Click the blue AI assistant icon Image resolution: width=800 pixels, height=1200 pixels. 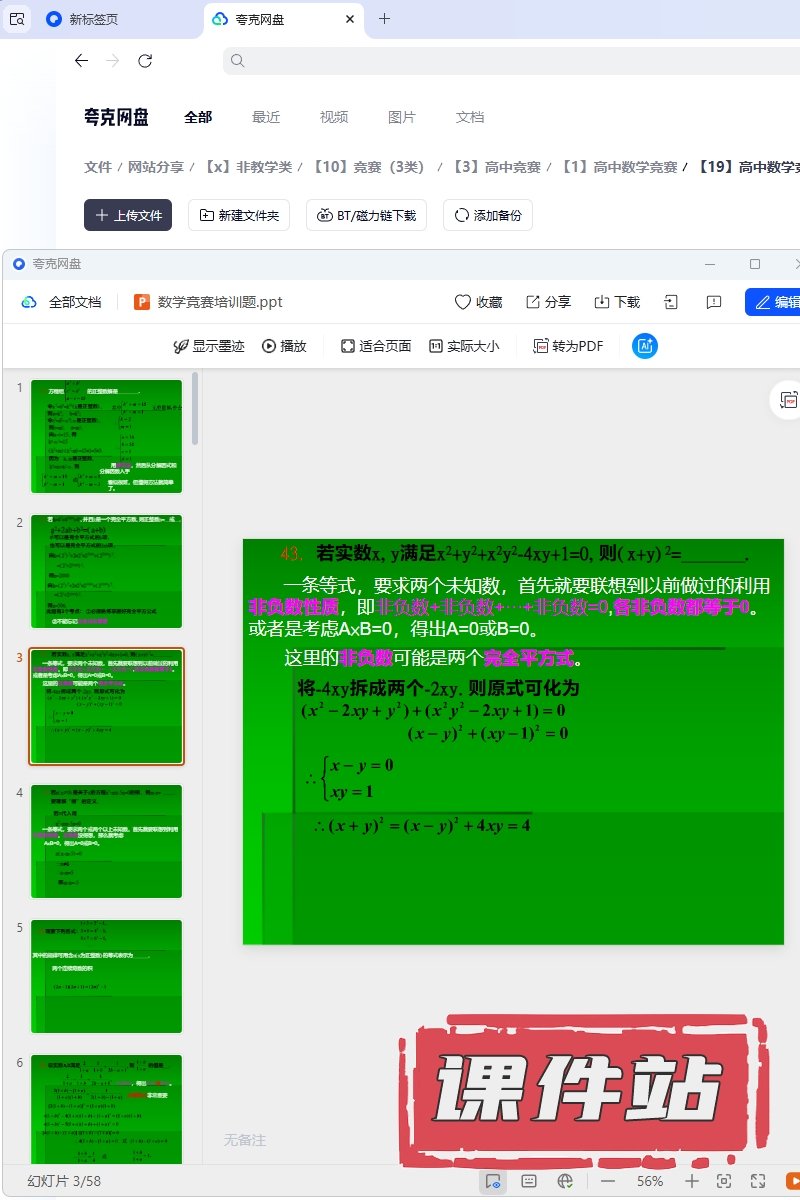(x=645, y=346)
